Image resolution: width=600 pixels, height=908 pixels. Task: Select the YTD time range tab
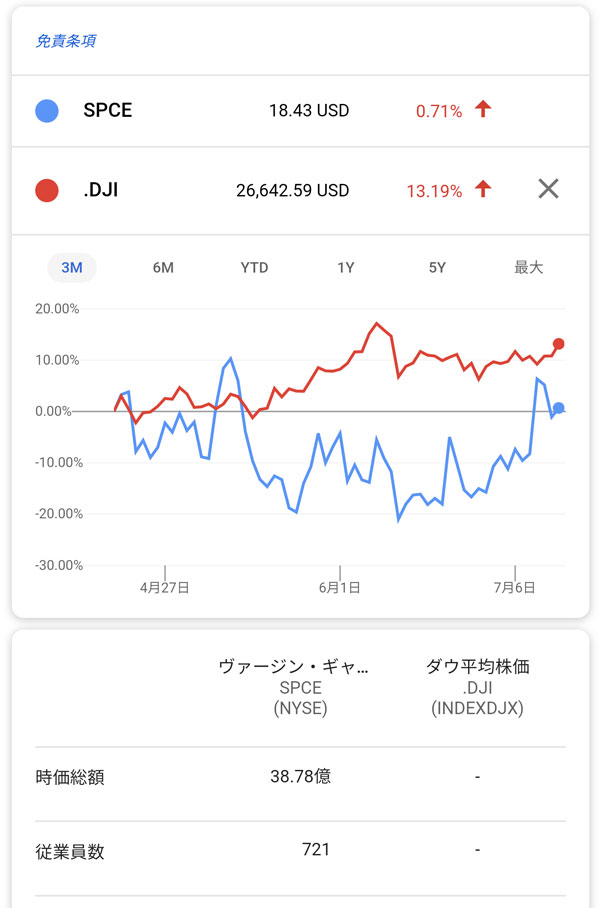(x=254, y=268)
